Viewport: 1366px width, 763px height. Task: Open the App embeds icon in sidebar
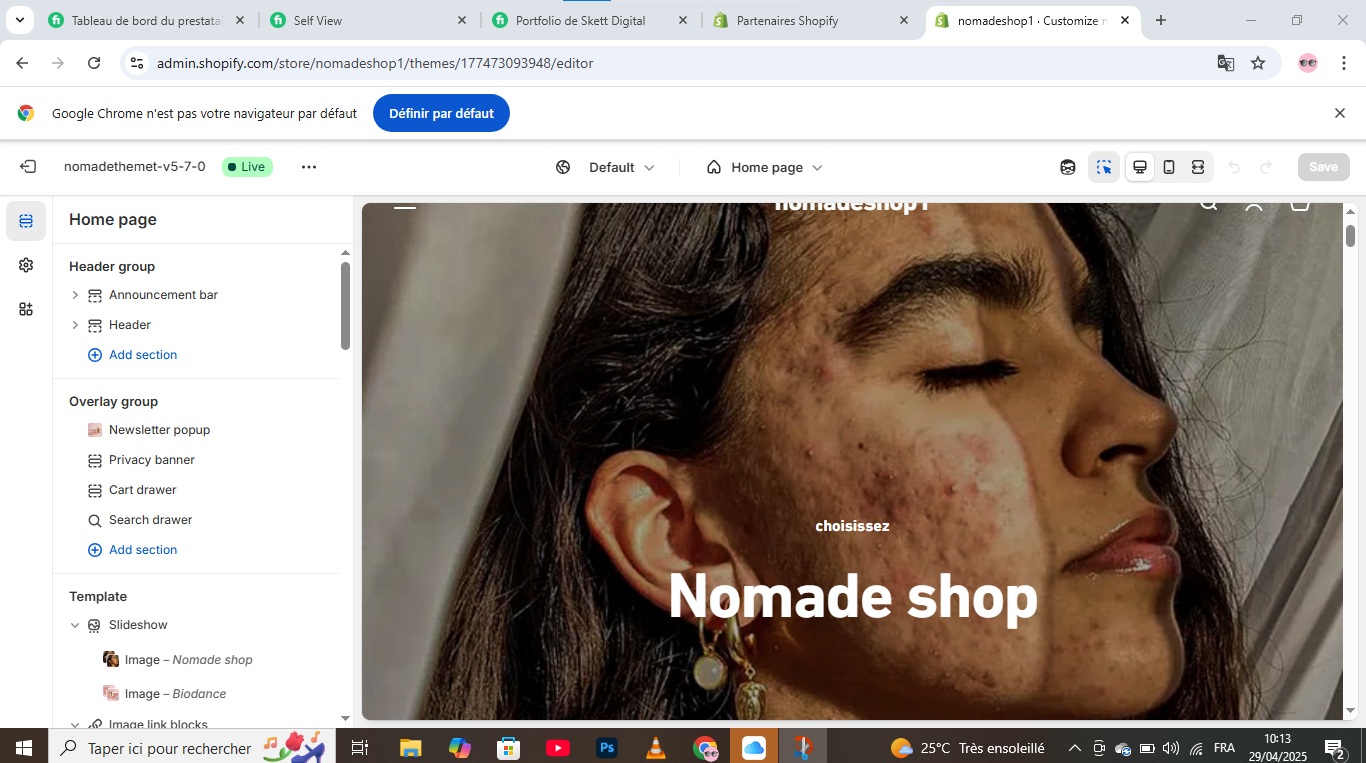(26, 309)
